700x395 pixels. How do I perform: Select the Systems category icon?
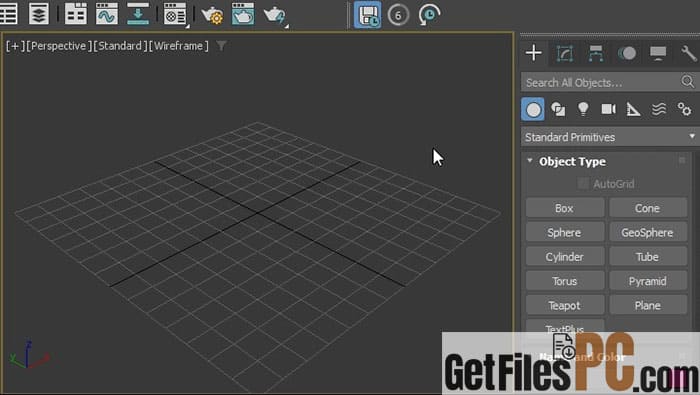click(x=684, y=109)
